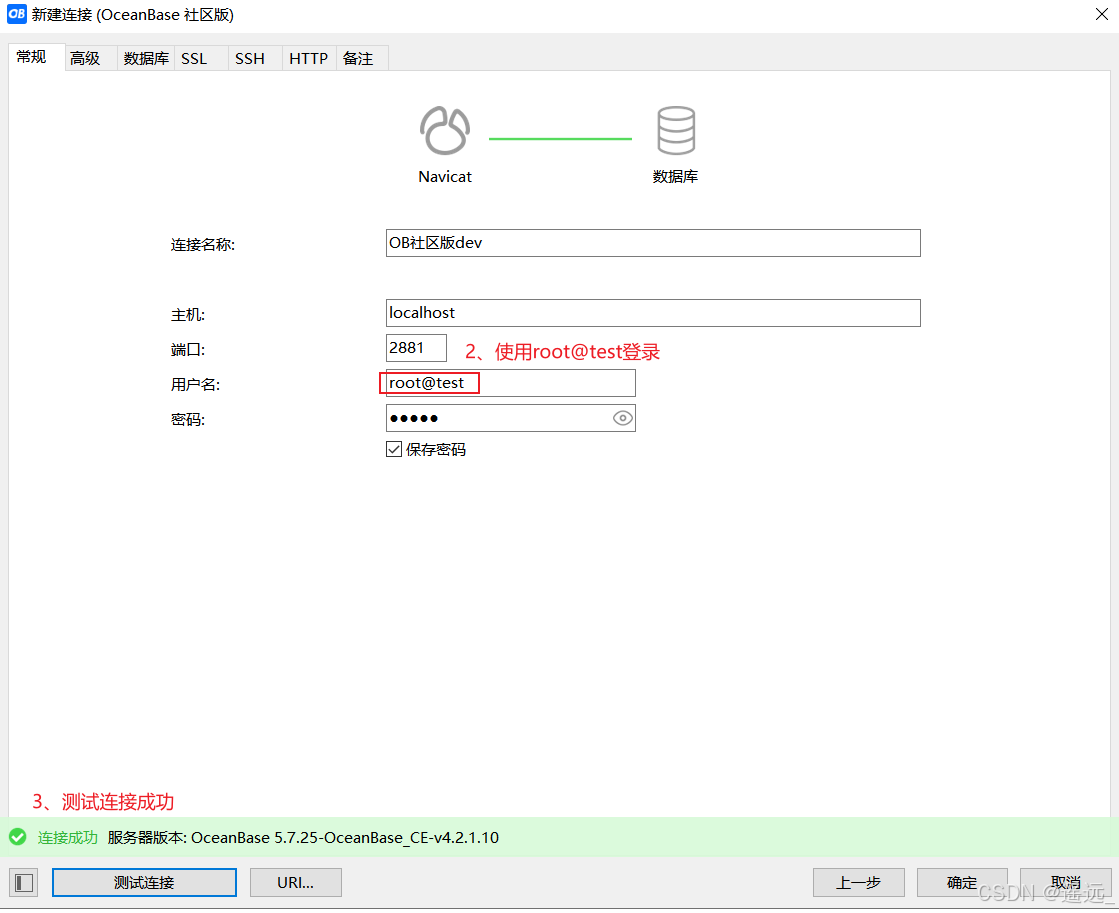Click the Navicat logo icon

(445, 131)
